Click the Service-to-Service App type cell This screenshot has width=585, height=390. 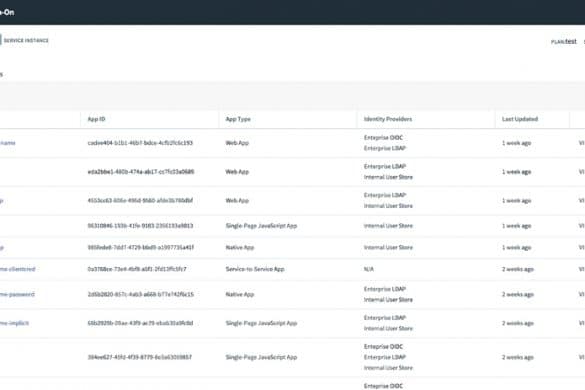(255, 269)
